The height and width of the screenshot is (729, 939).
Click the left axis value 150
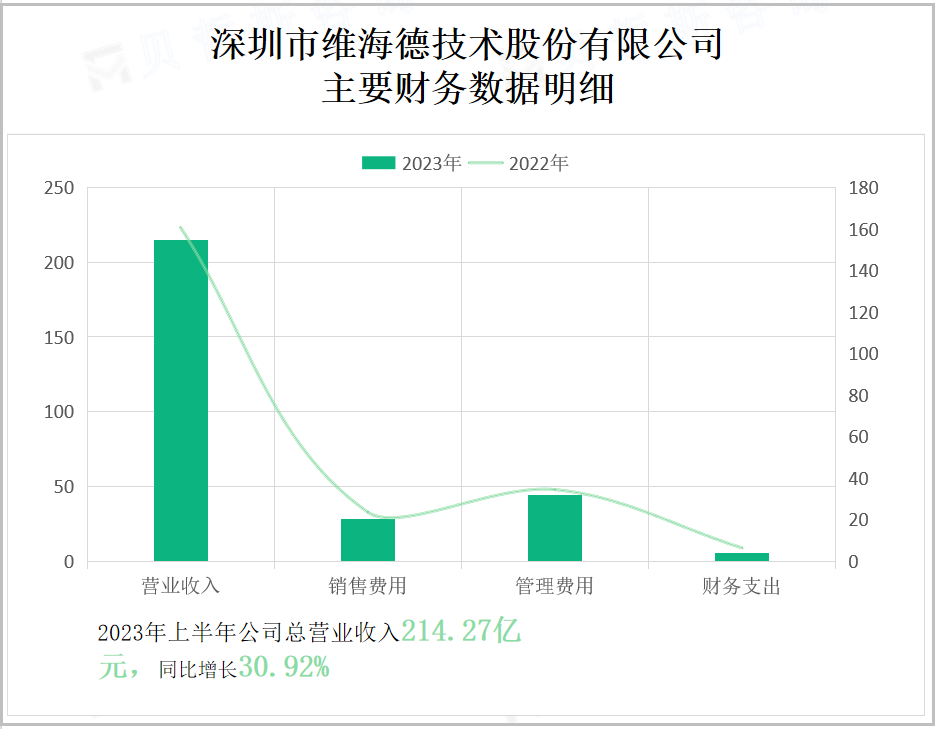pos(59,338)
